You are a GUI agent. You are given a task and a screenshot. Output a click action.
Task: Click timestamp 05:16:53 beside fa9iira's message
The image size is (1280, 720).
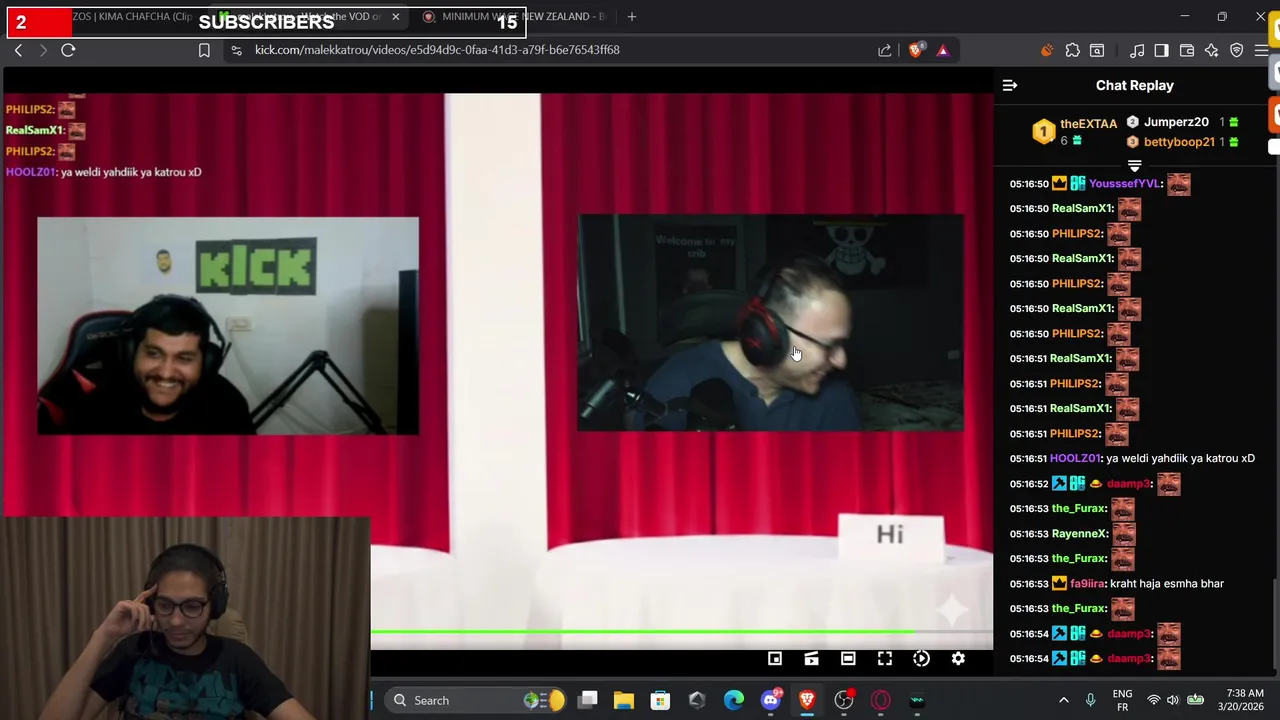(x=1029, y=584)
